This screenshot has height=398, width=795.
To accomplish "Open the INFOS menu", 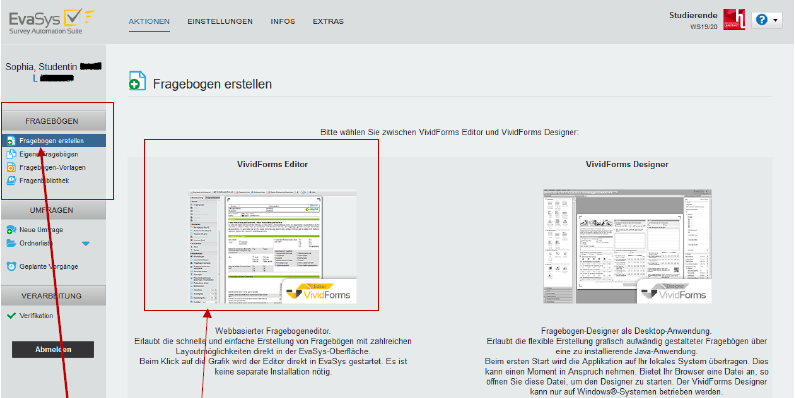I will (x=283, y=21).
